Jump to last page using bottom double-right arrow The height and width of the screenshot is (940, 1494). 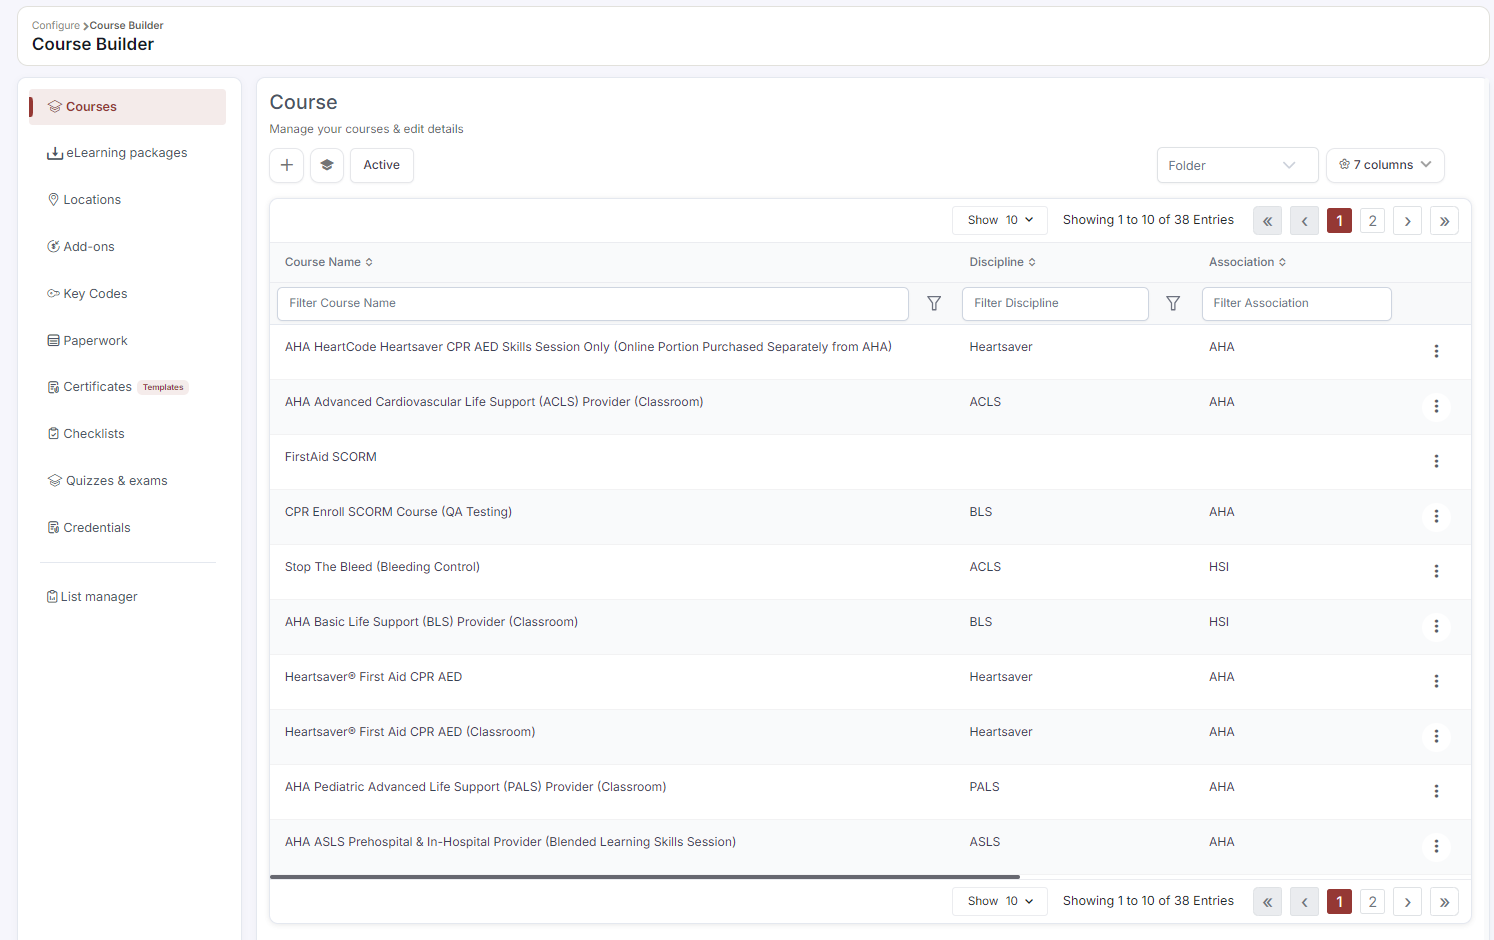(1444, 902)
